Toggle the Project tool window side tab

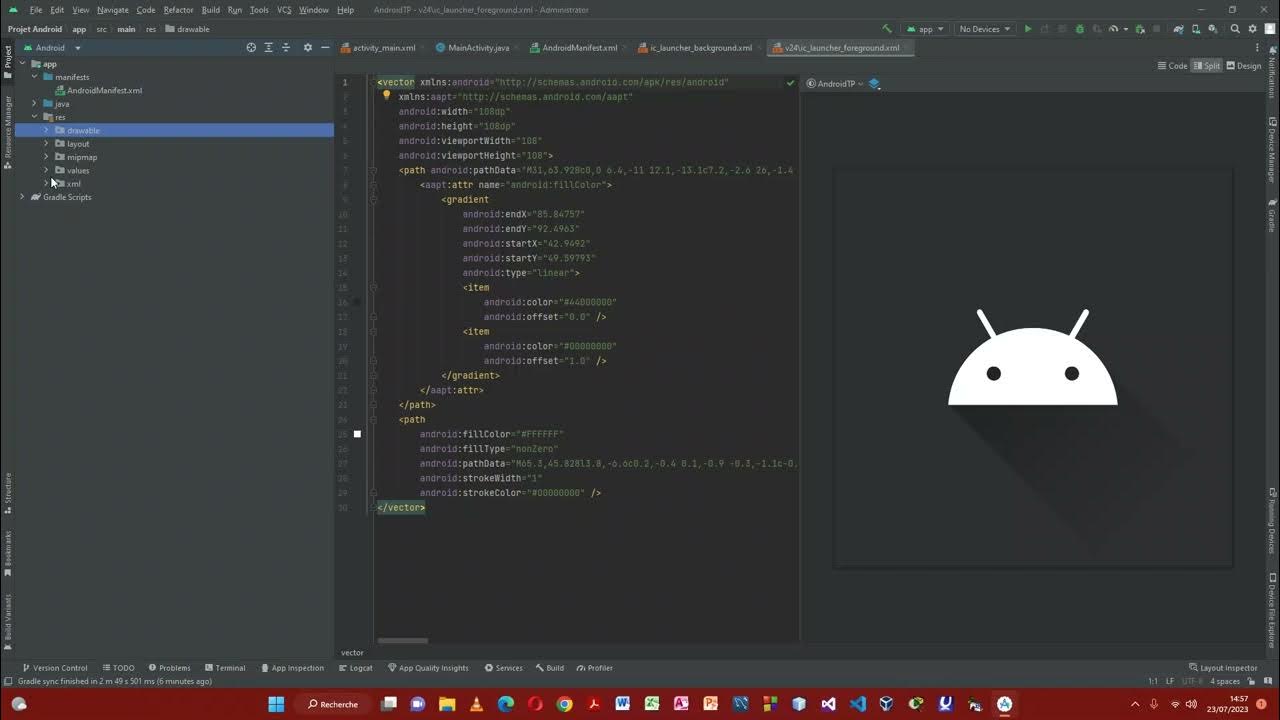8,62
